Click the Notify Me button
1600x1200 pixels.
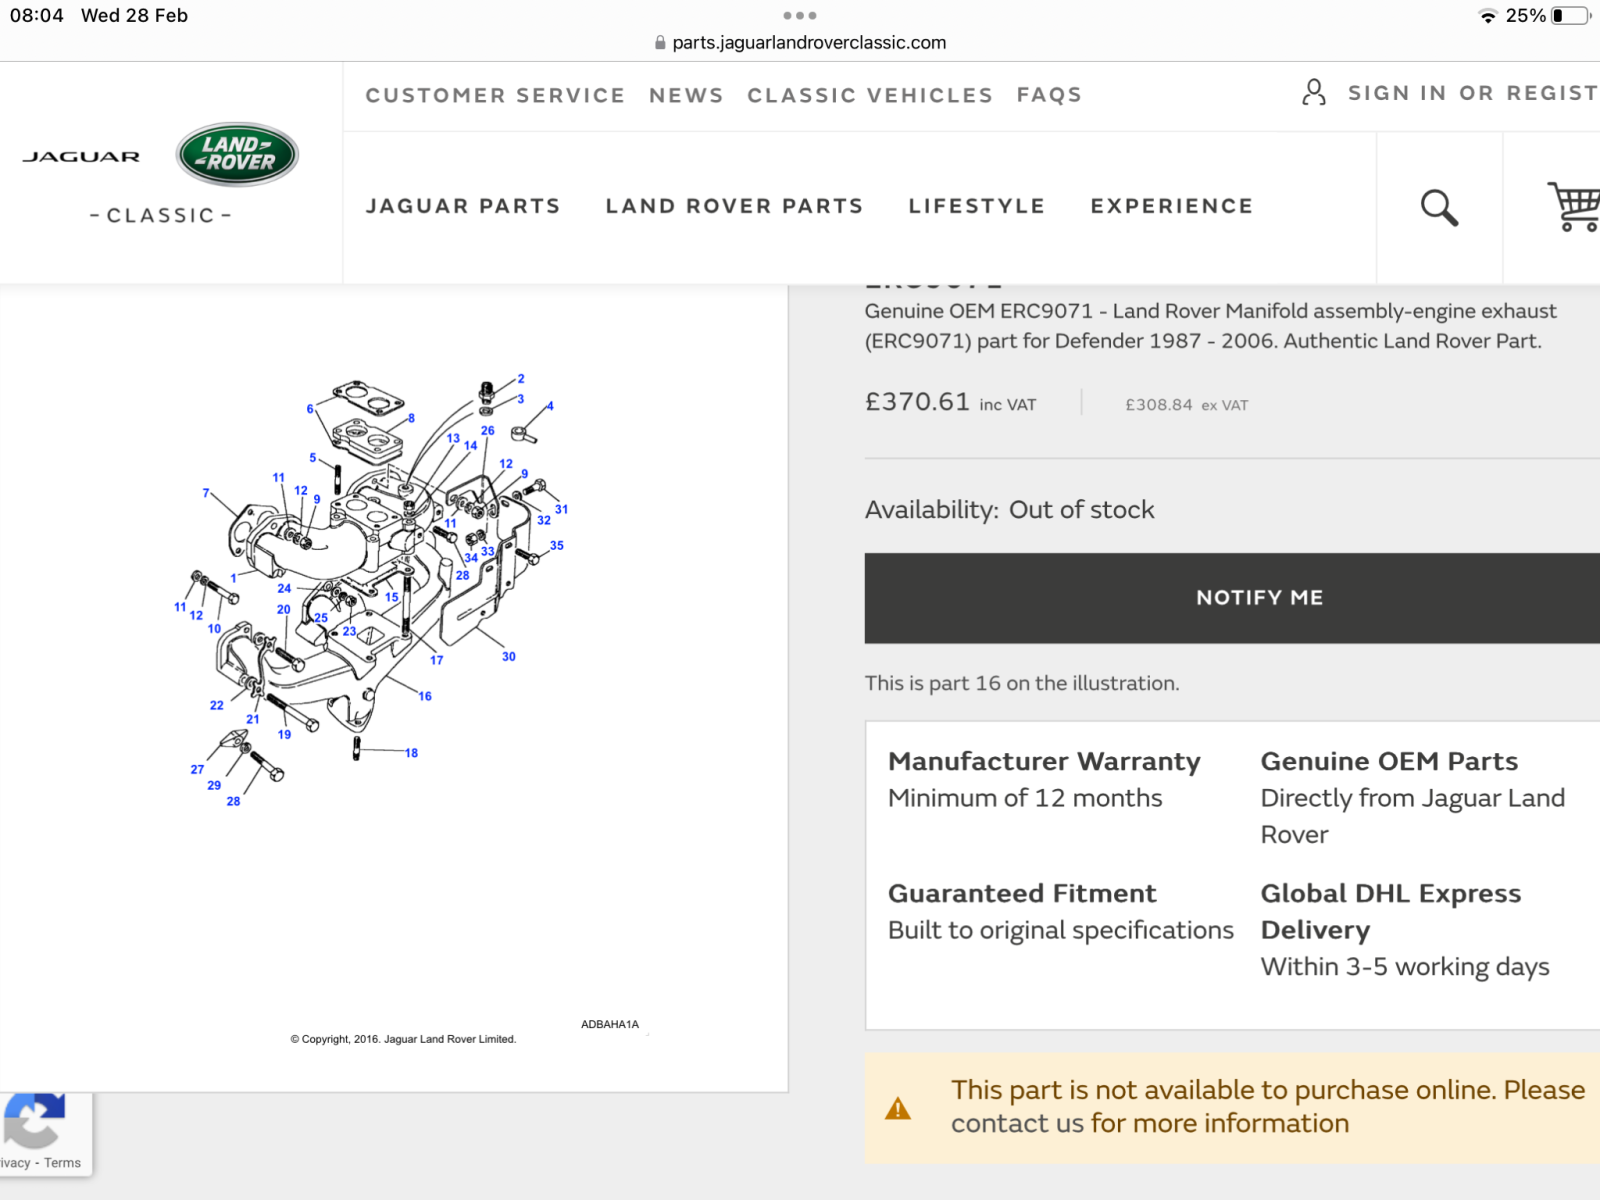point(1232,598)
